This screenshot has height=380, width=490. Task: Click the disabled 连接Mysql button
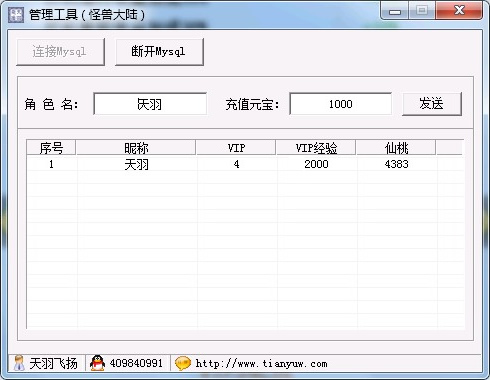(x=60, y=52)
